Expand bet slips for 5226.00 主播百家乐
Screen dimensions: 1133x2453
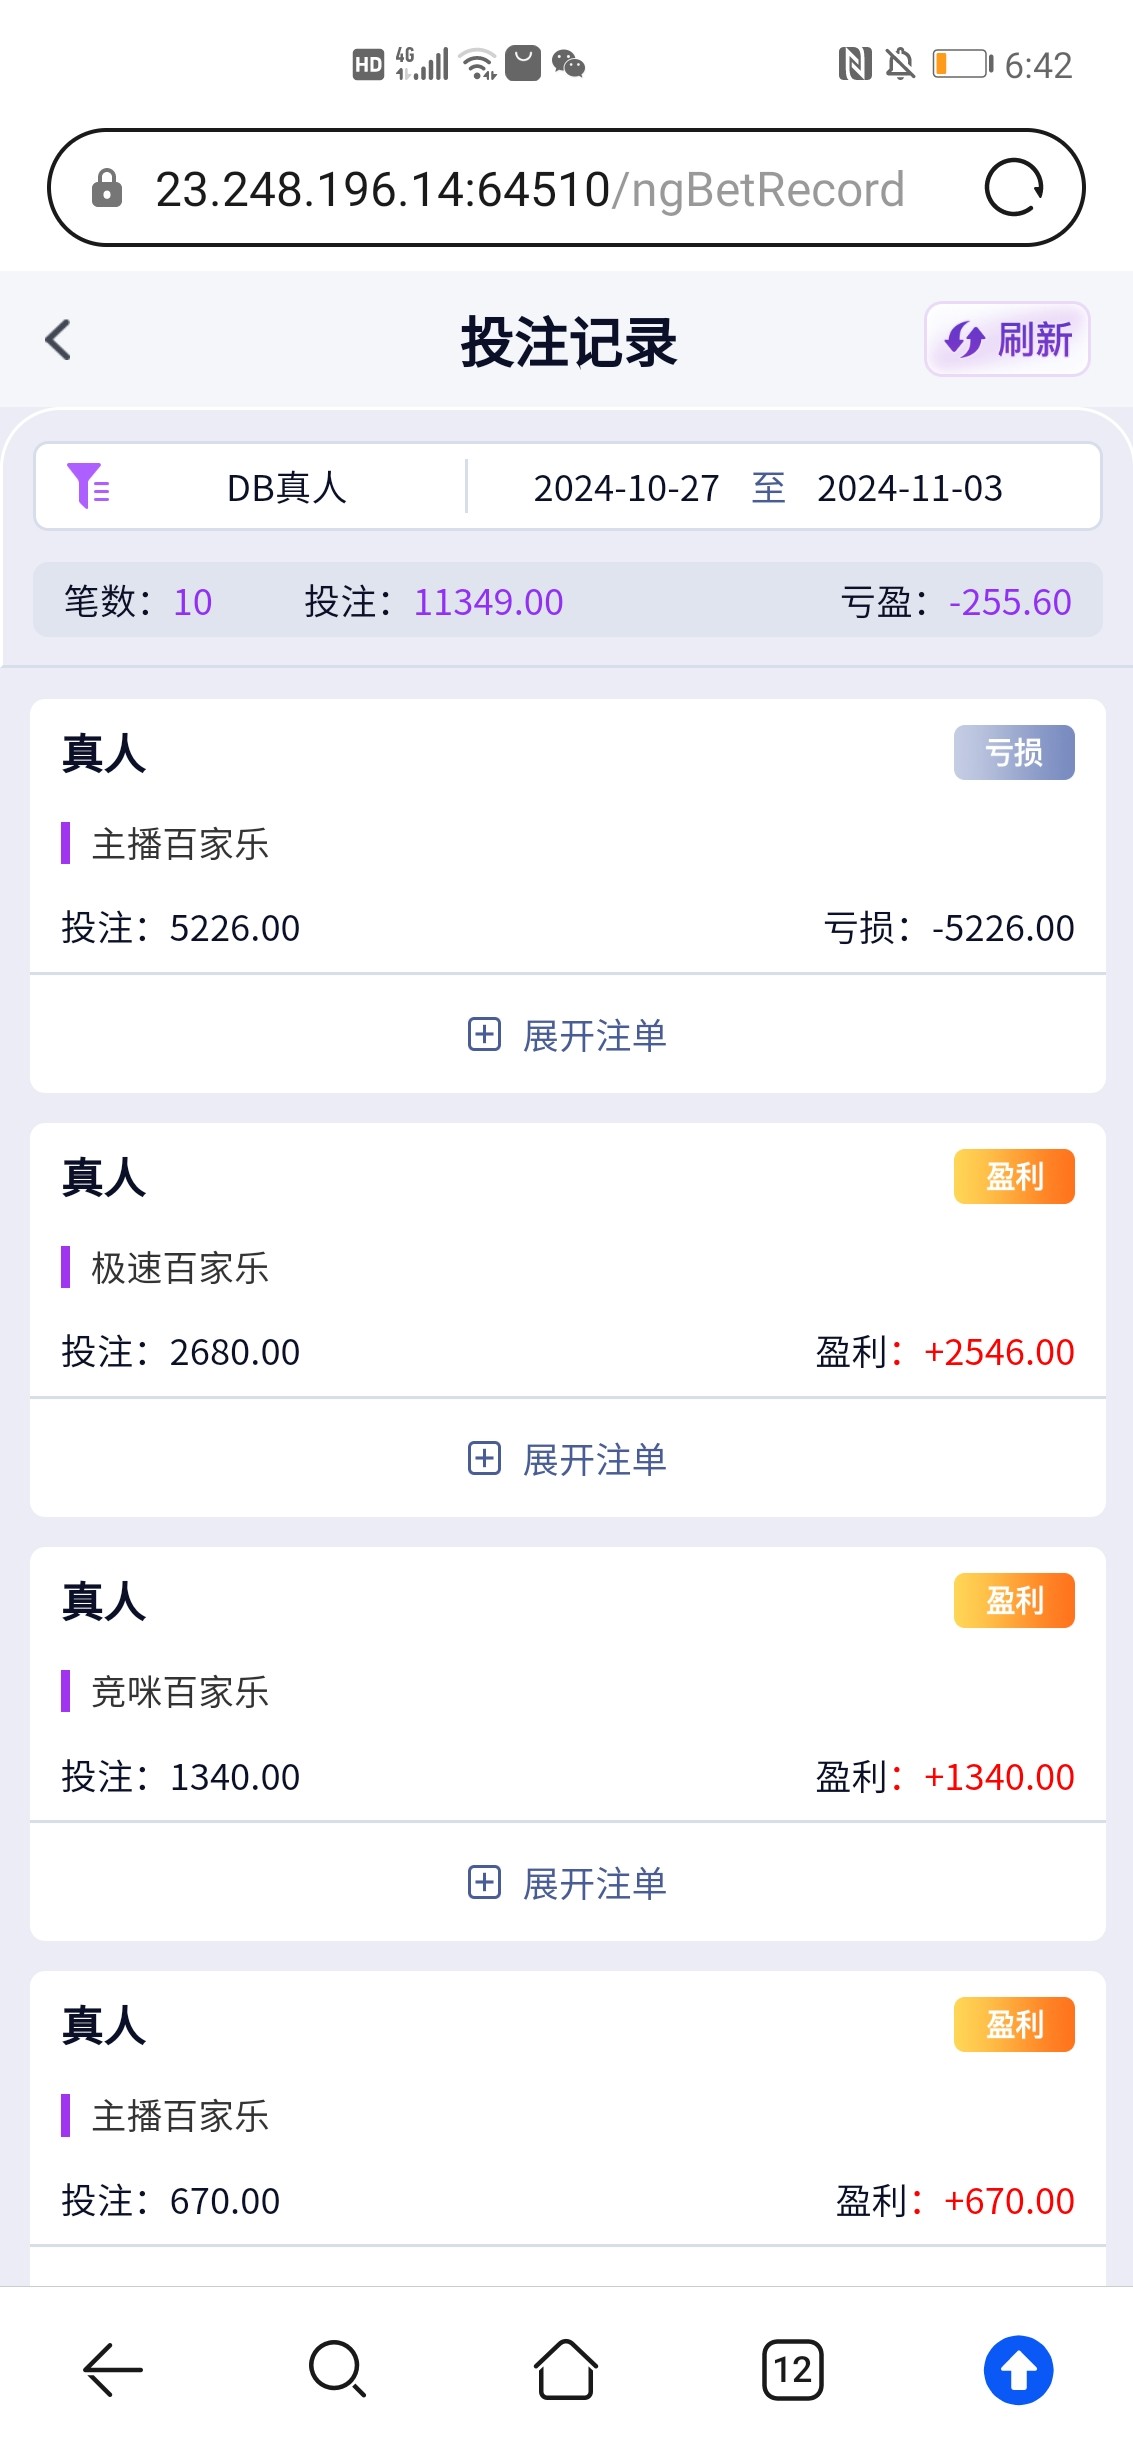pyautogui.click(x=567, y=1035)
